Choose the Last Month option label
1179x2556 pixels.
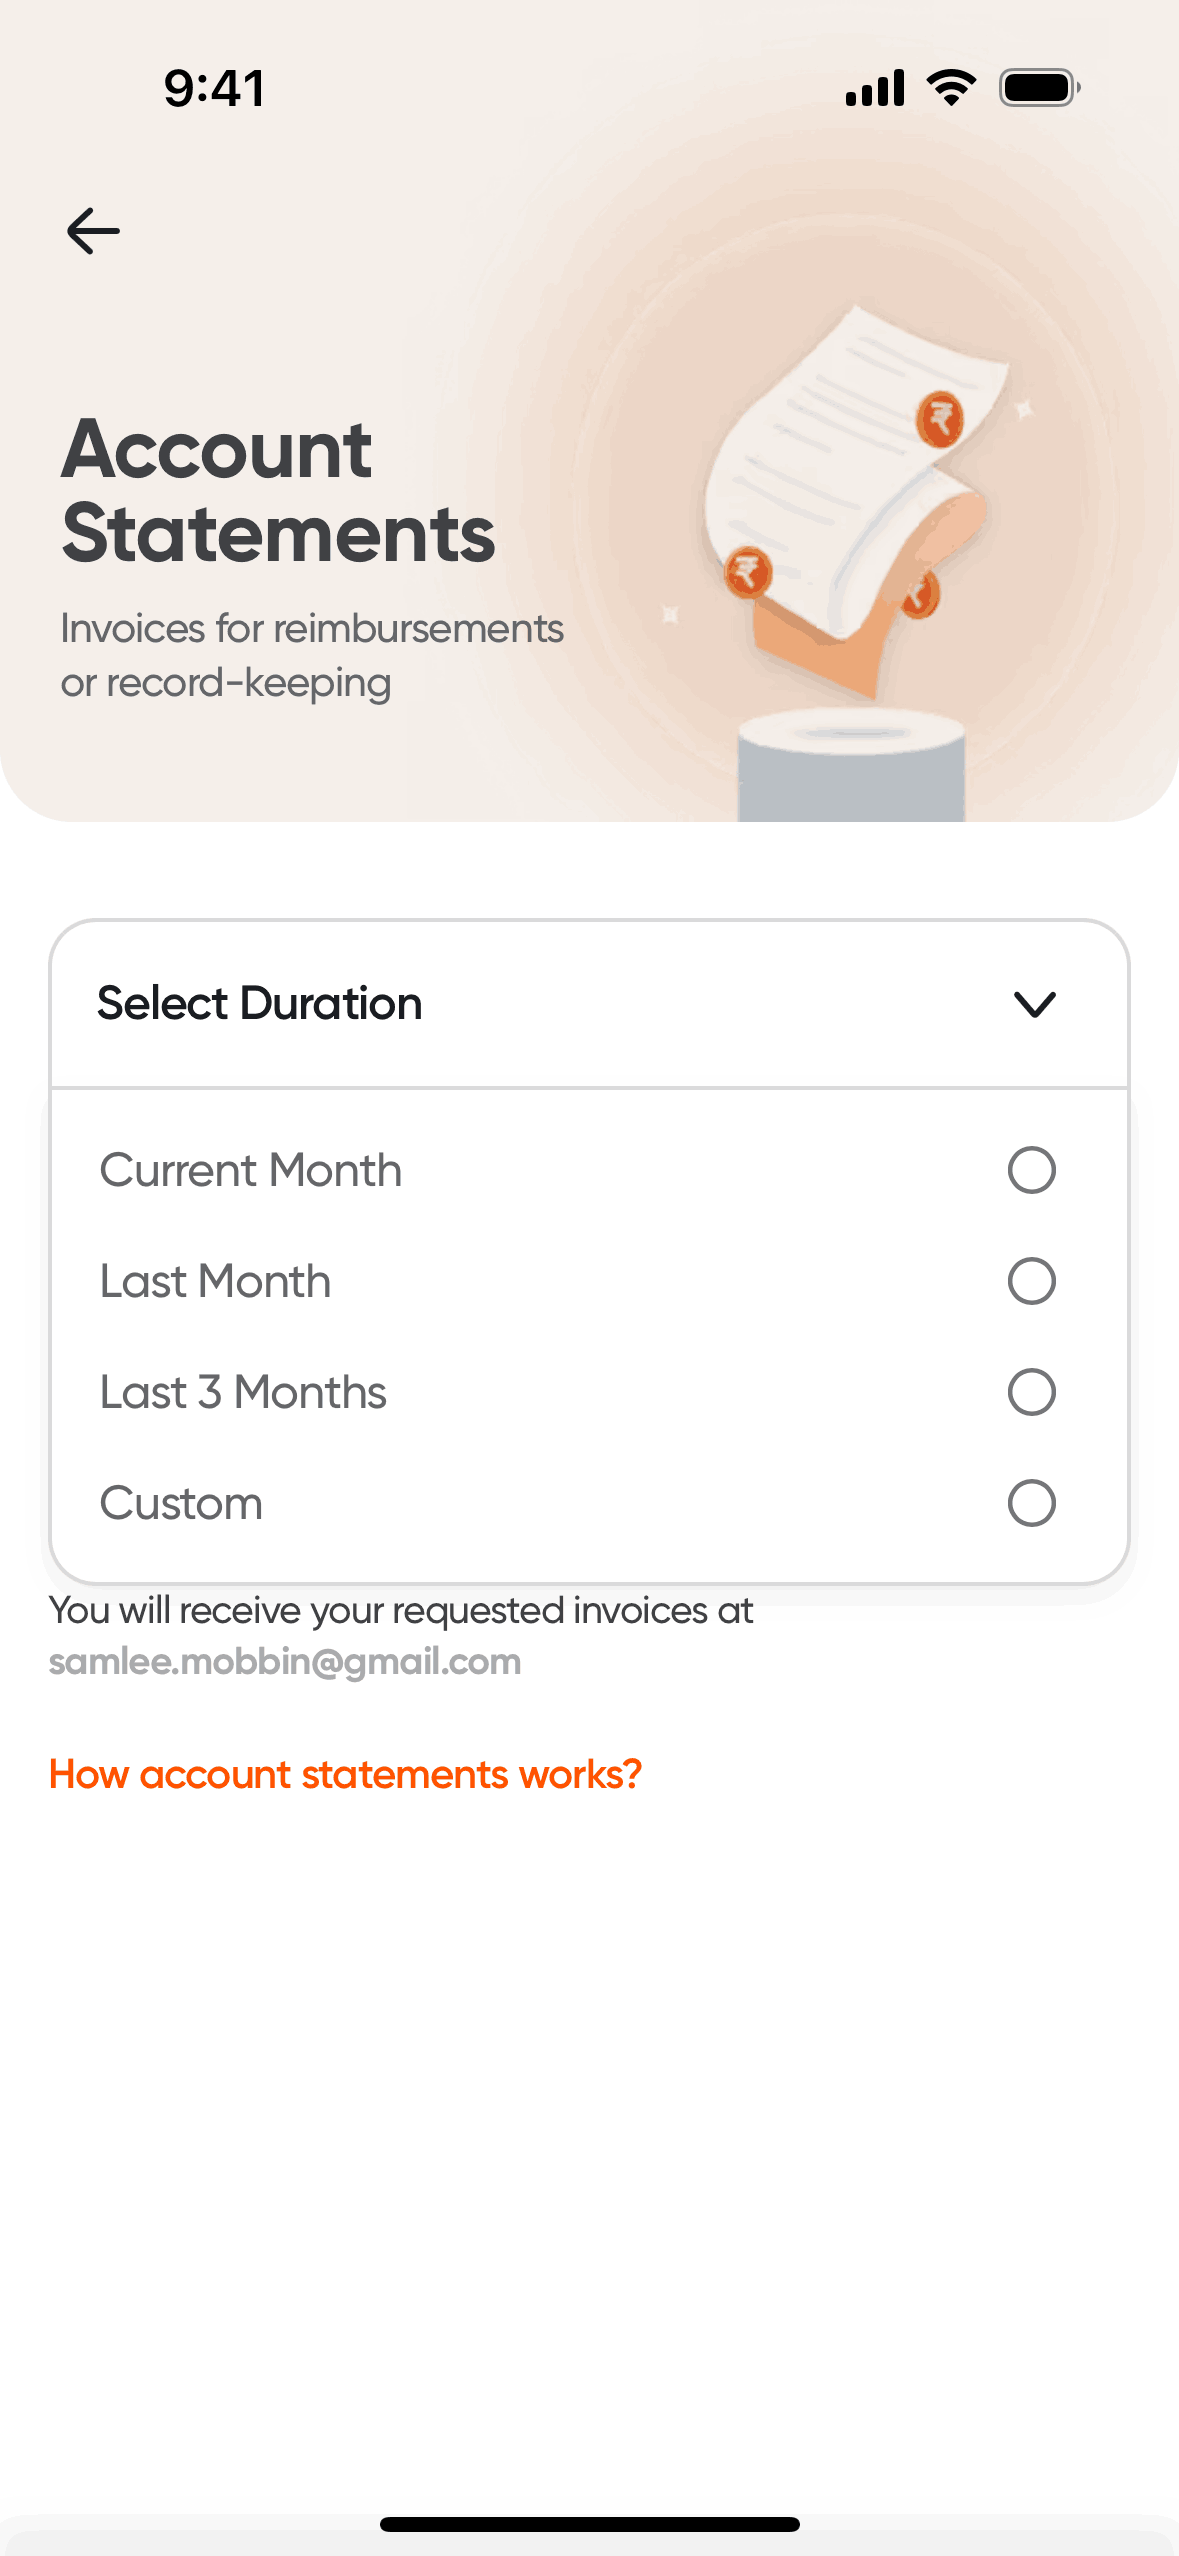215,1281
